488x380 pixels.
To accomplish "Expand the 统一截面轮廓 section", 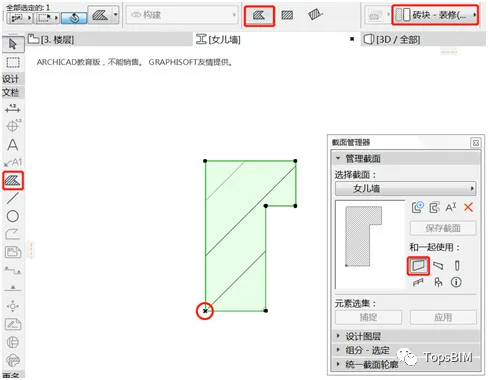I will [x=406, y=364].
